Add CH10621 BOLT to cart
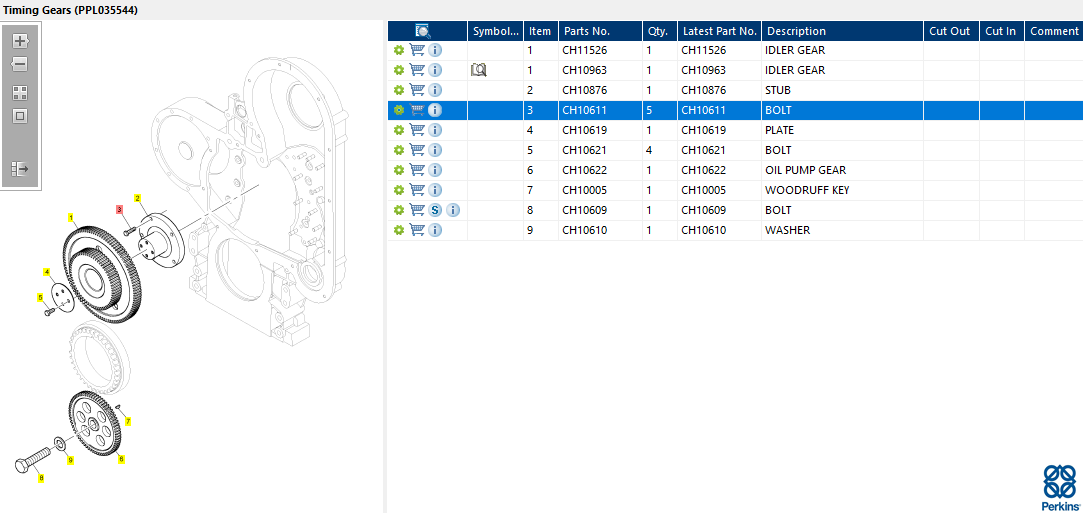Viewport: 1083px width, 513px height. tap(416, 150)
